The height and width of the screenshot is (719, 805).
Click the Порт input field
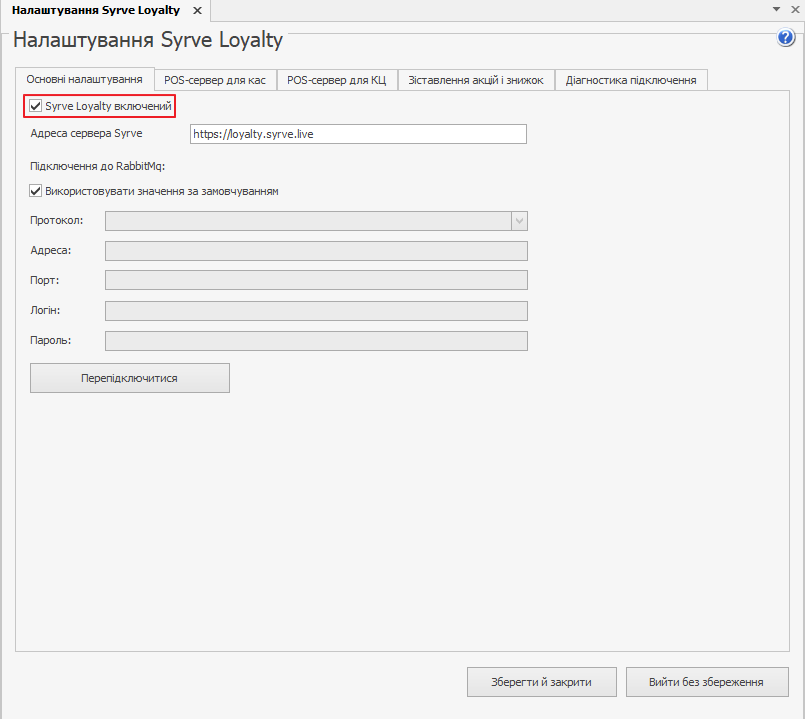coord(316,280)
